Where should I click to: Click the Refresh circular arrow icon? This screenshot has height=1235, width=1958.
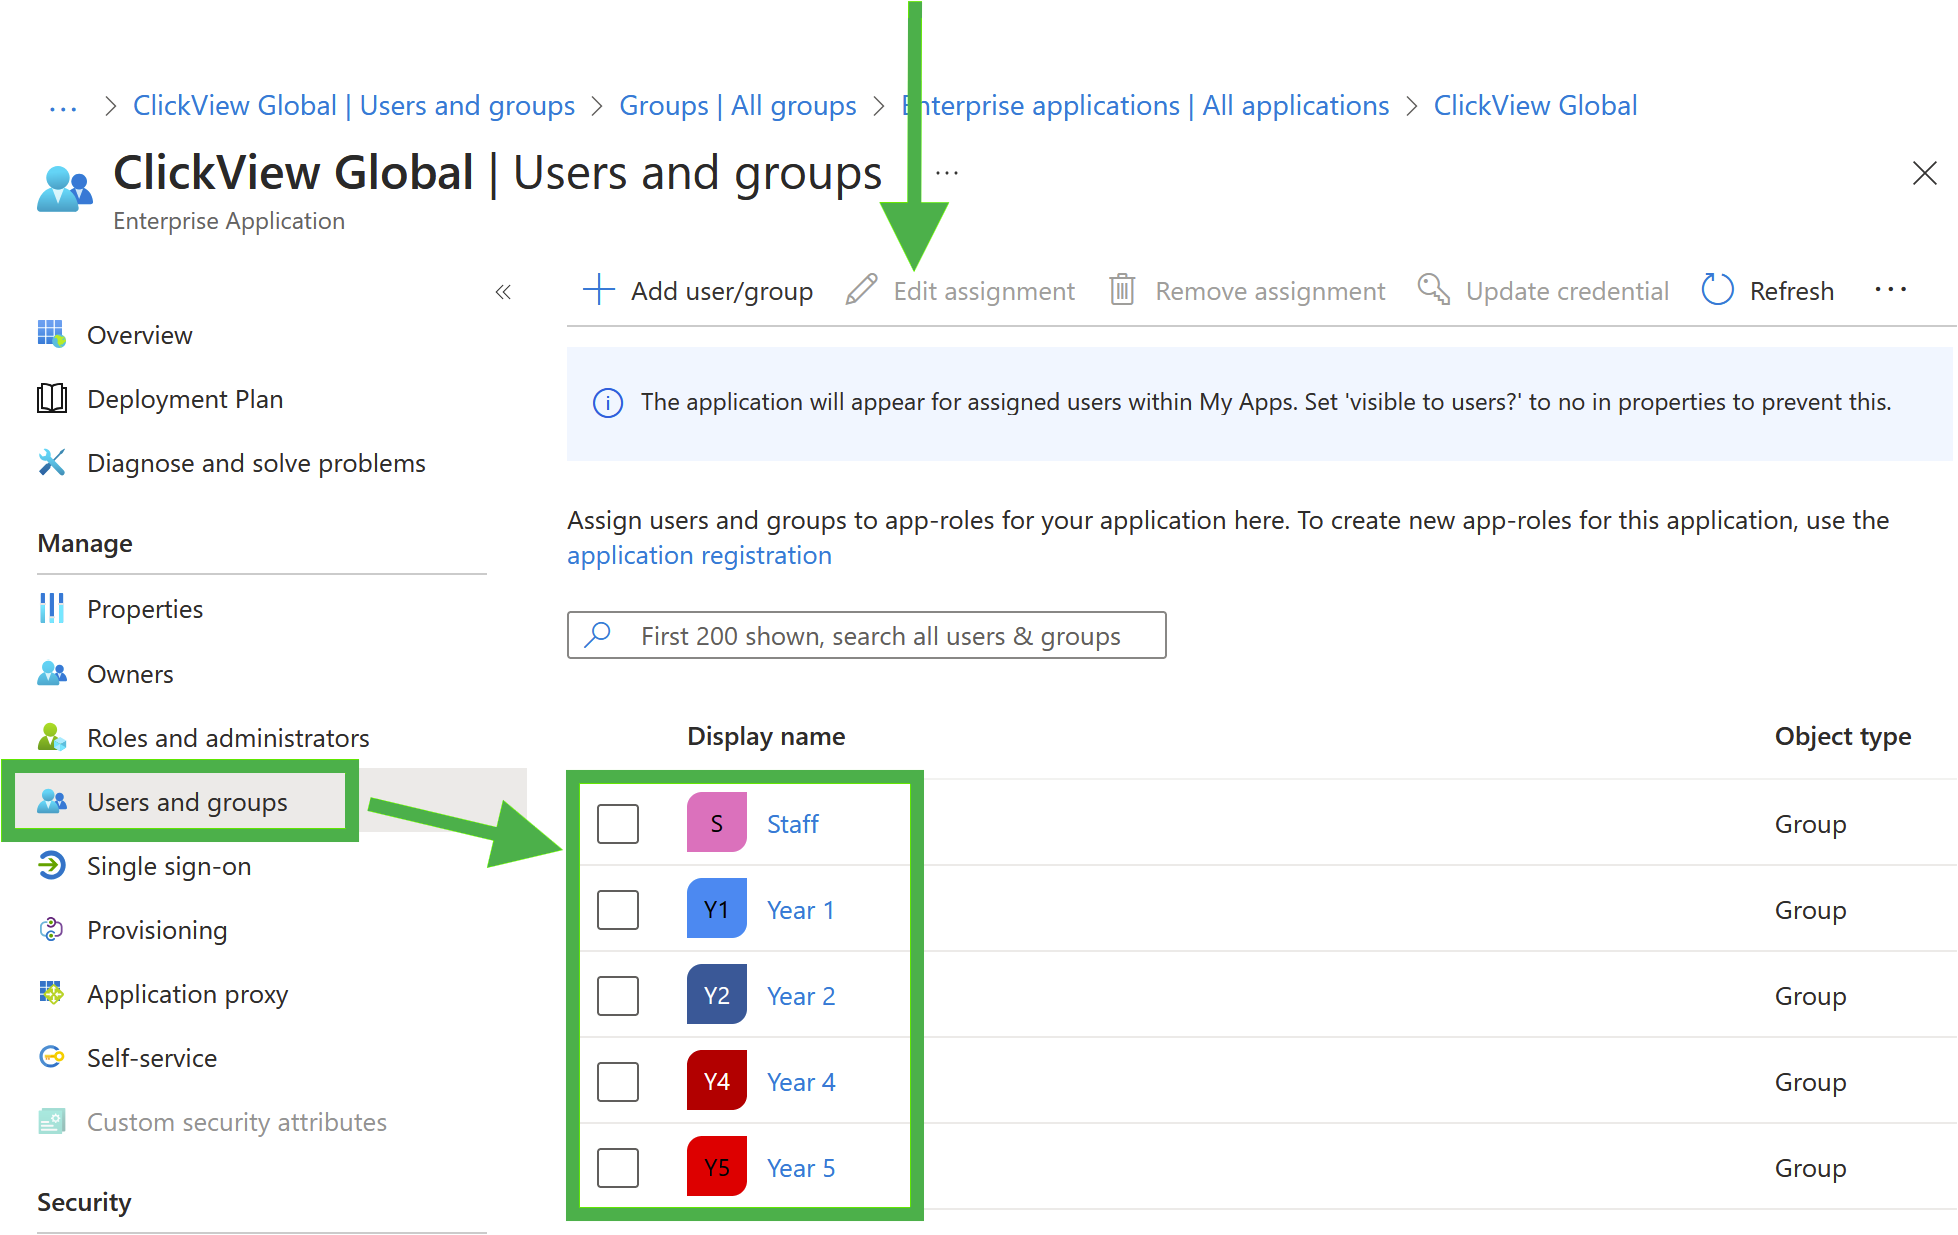pyautogui.click(x=1717, y=290)
